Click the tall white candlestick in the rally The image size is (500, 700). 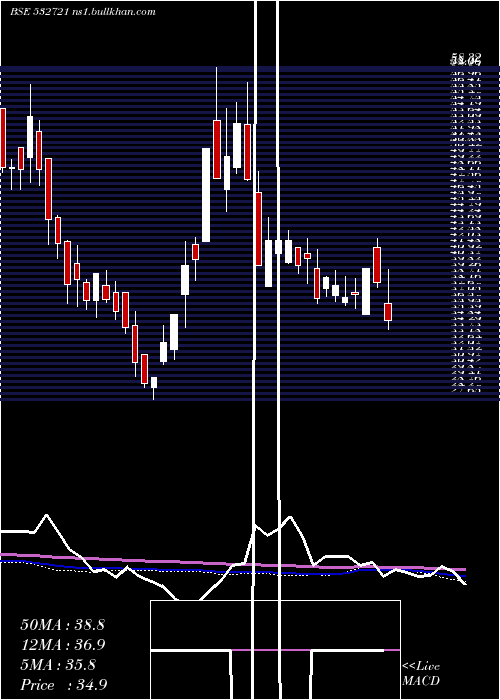206,195
